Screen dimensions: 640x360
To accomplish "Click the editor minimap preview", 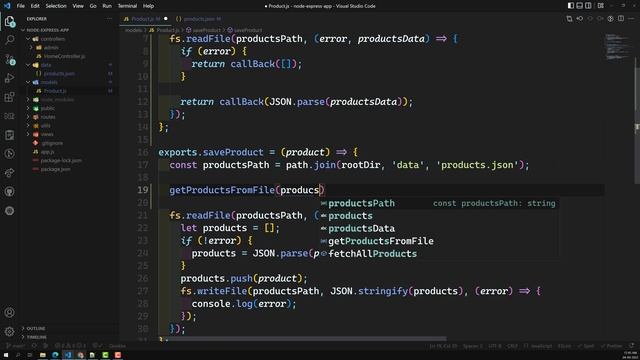I will tap(618, 47).
